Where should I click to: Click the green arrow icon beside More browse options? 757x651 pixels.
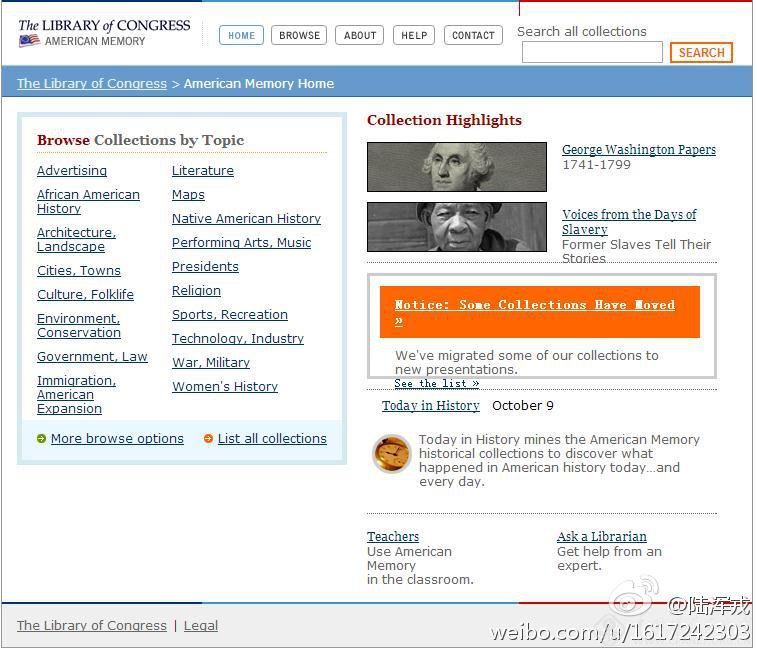click(x=41, y=439)
